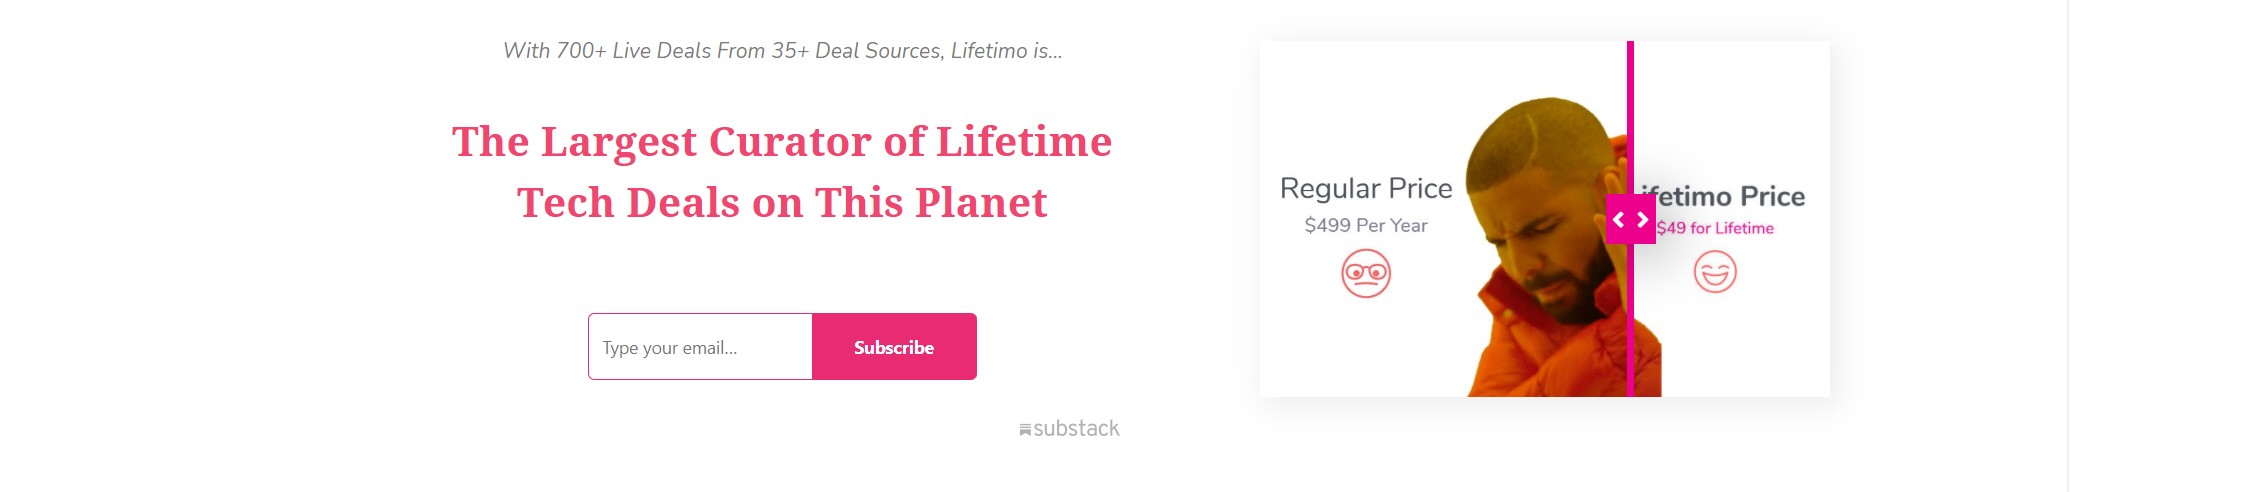Click the Subscribe button
The height and width of the screenshot is (492, 2246).
pyautogui.click(x=894, y=347)
